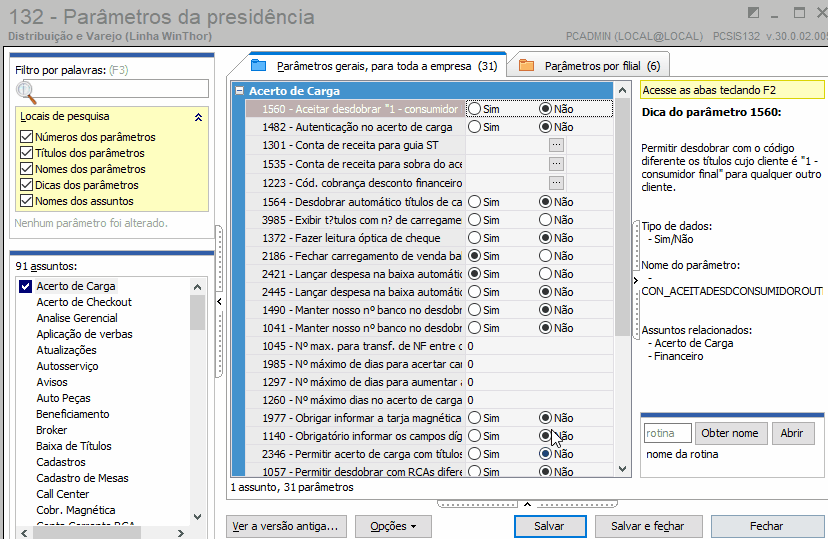
Task: Select Analise Gerencial subject
Action: [x=77, y=318]
